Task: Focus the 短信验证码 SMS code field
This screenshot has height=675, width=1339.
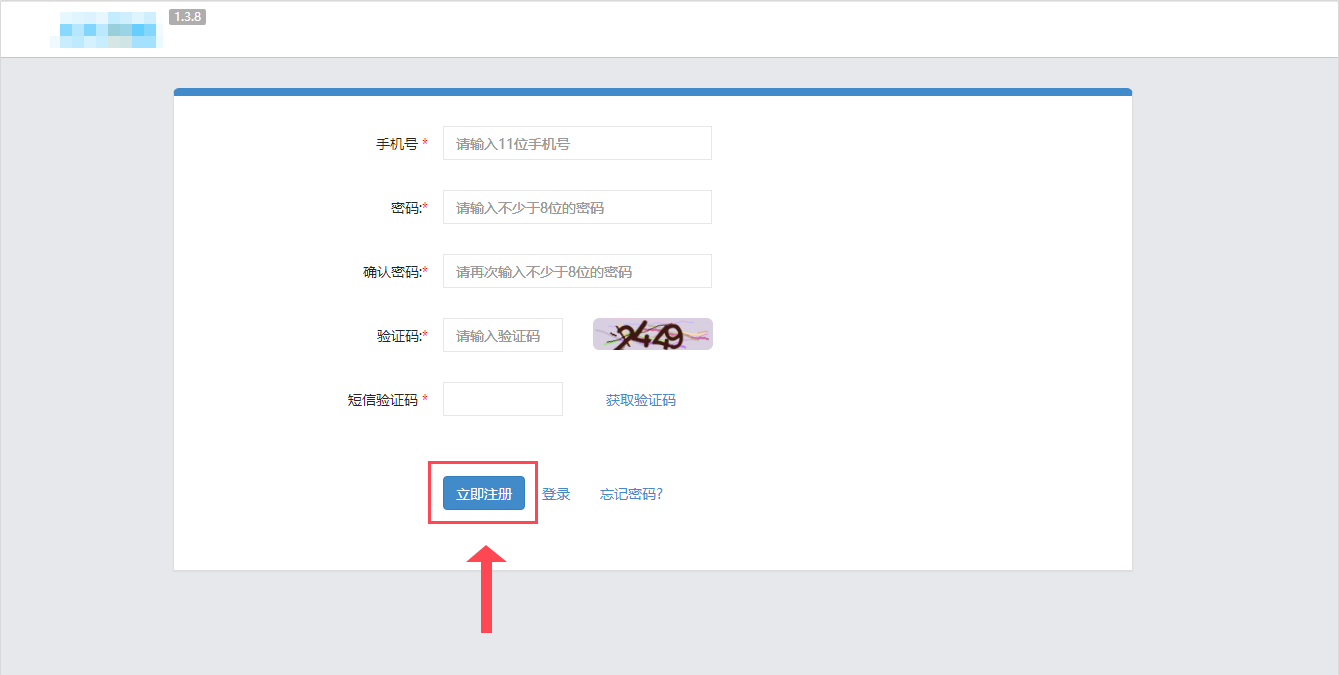Action: click(x=502, y=399)
